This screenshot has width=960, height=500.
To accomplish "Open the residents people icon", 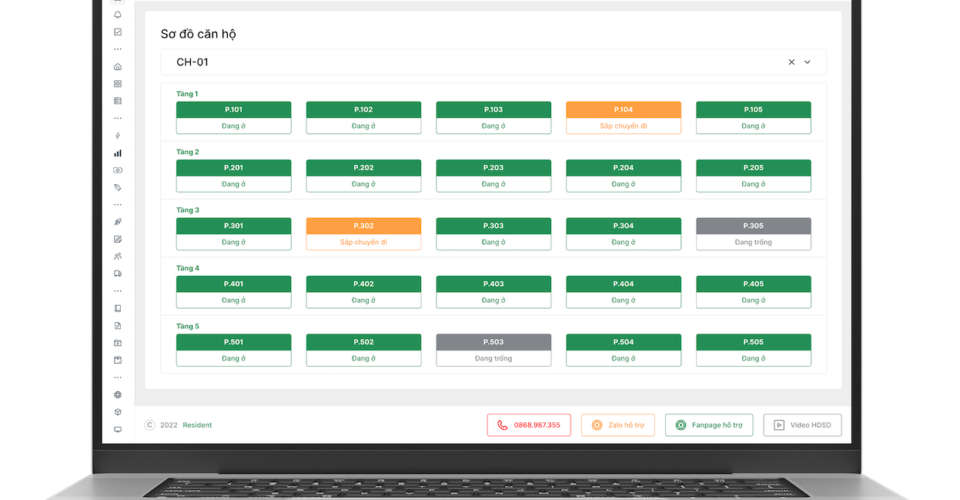I will (118, 256).
